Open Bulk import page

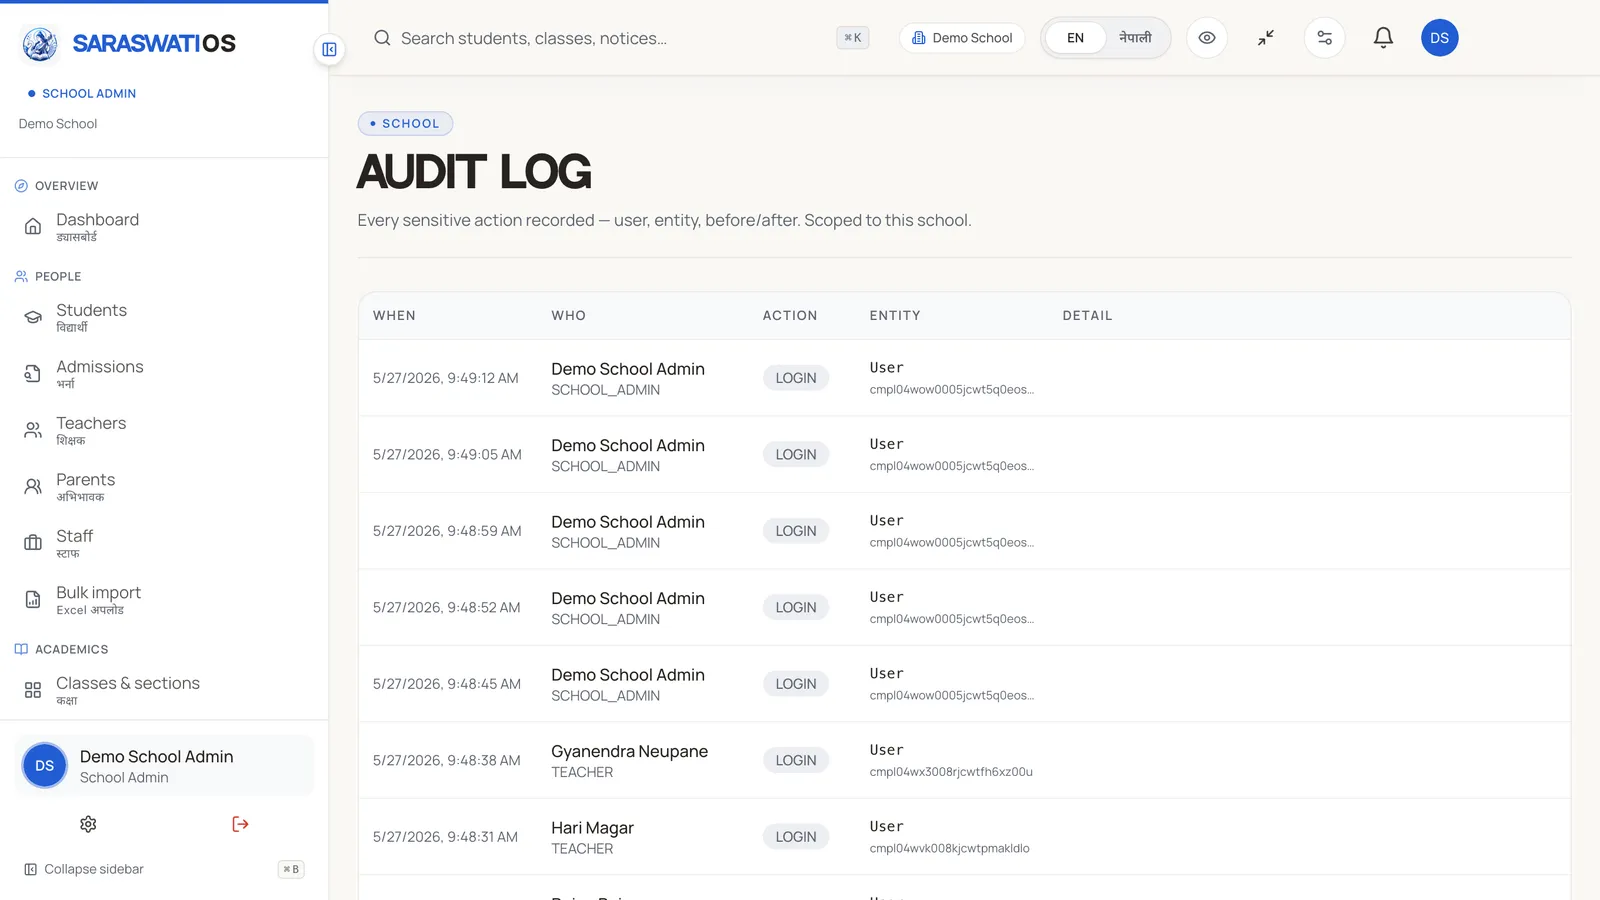164,600
